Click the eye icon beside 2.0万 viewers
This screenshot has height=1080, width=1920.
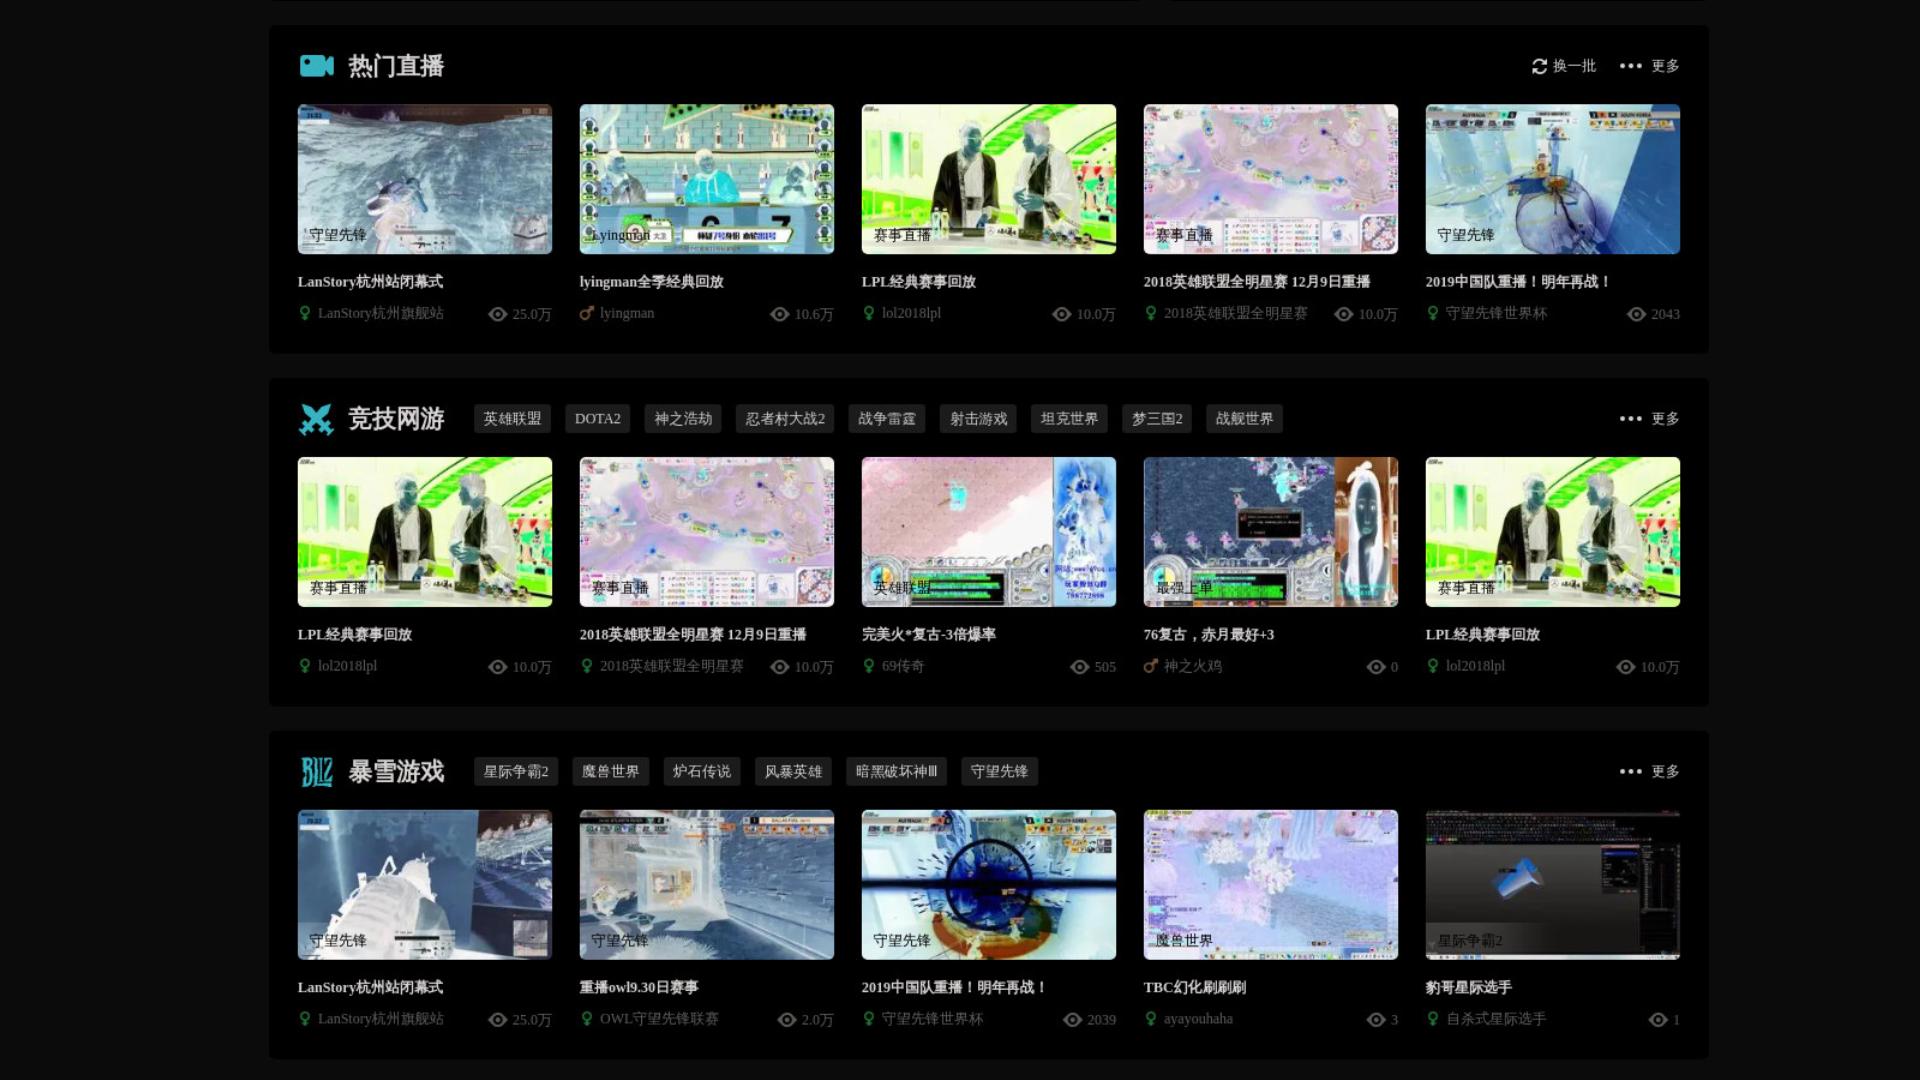click(787, 1020)
